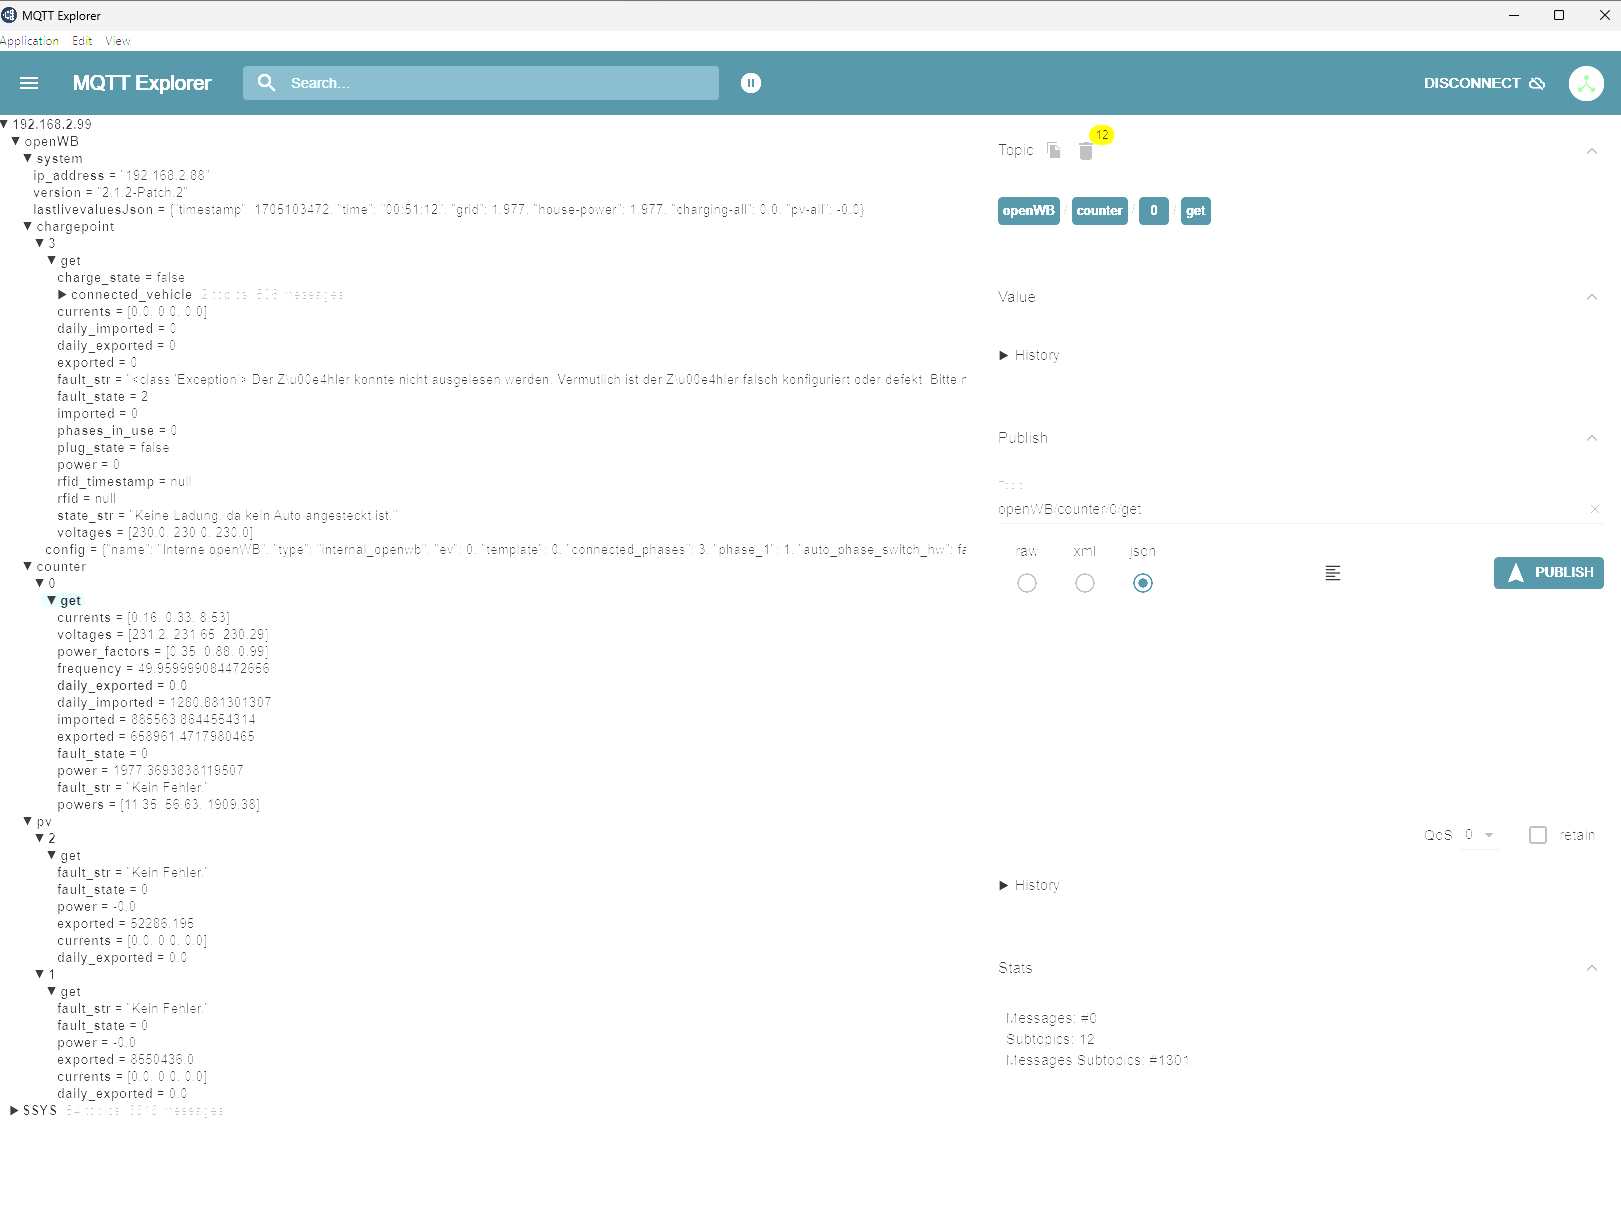Enable the retain checkbox

point(1538,835)
